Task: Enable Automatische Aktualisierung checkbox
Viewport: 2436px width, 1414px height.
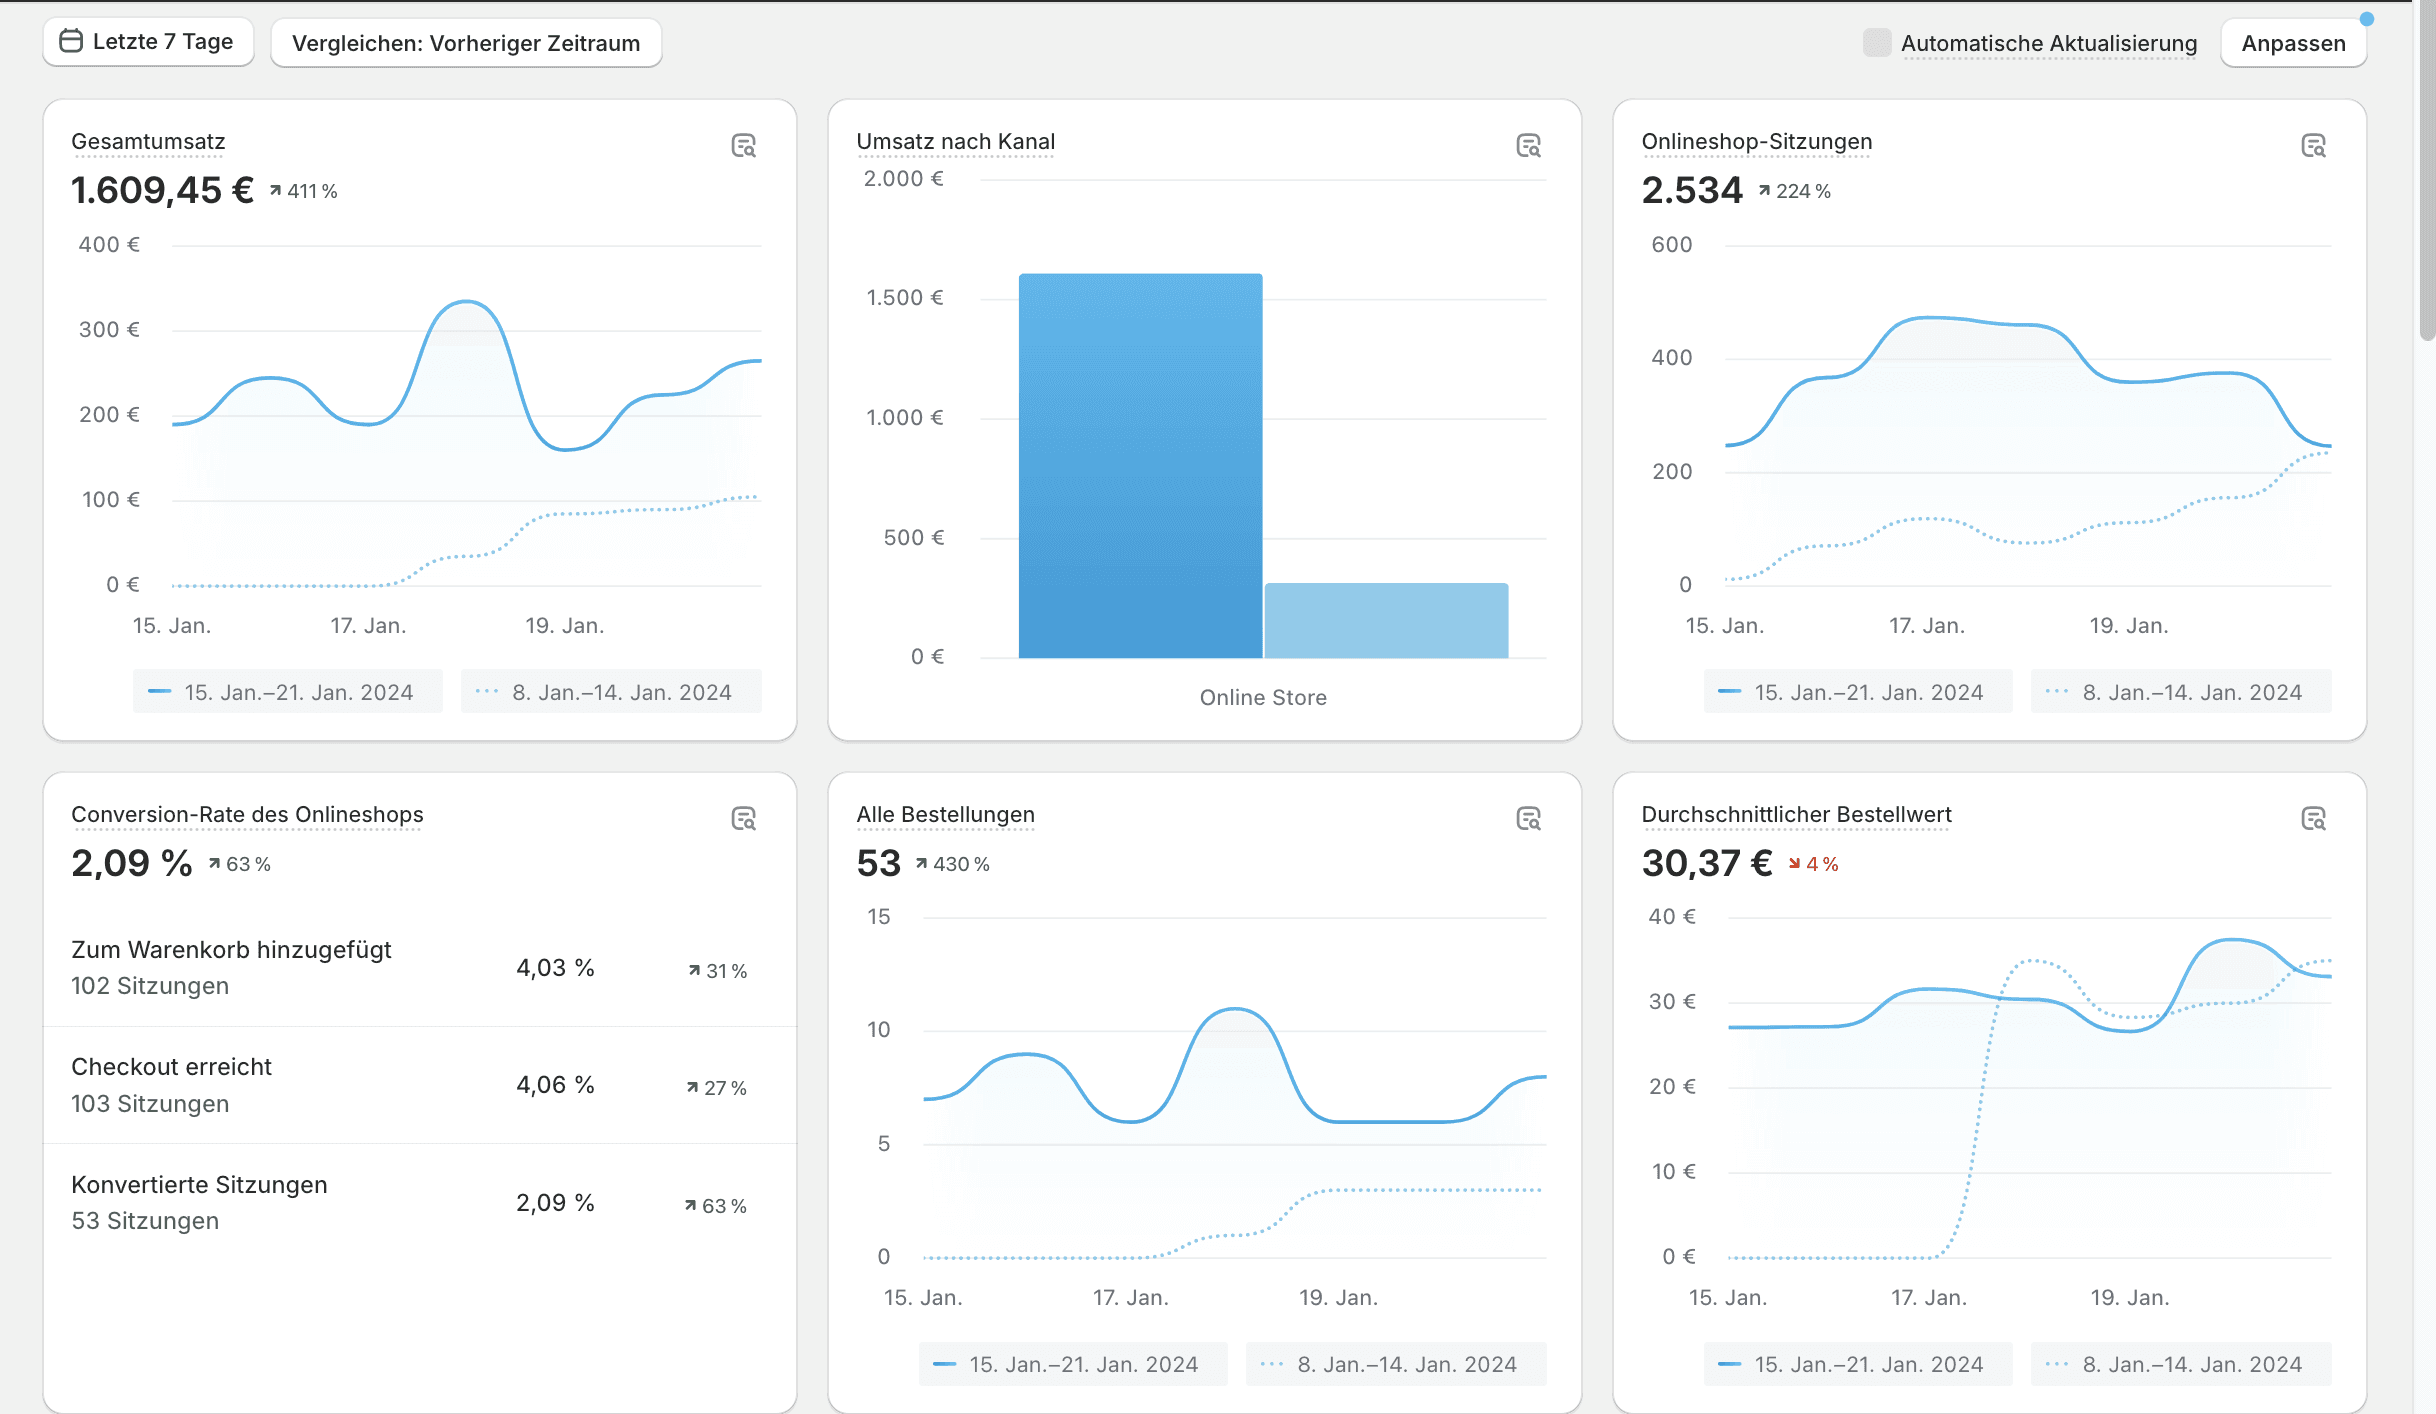Action: point(1877,43)
